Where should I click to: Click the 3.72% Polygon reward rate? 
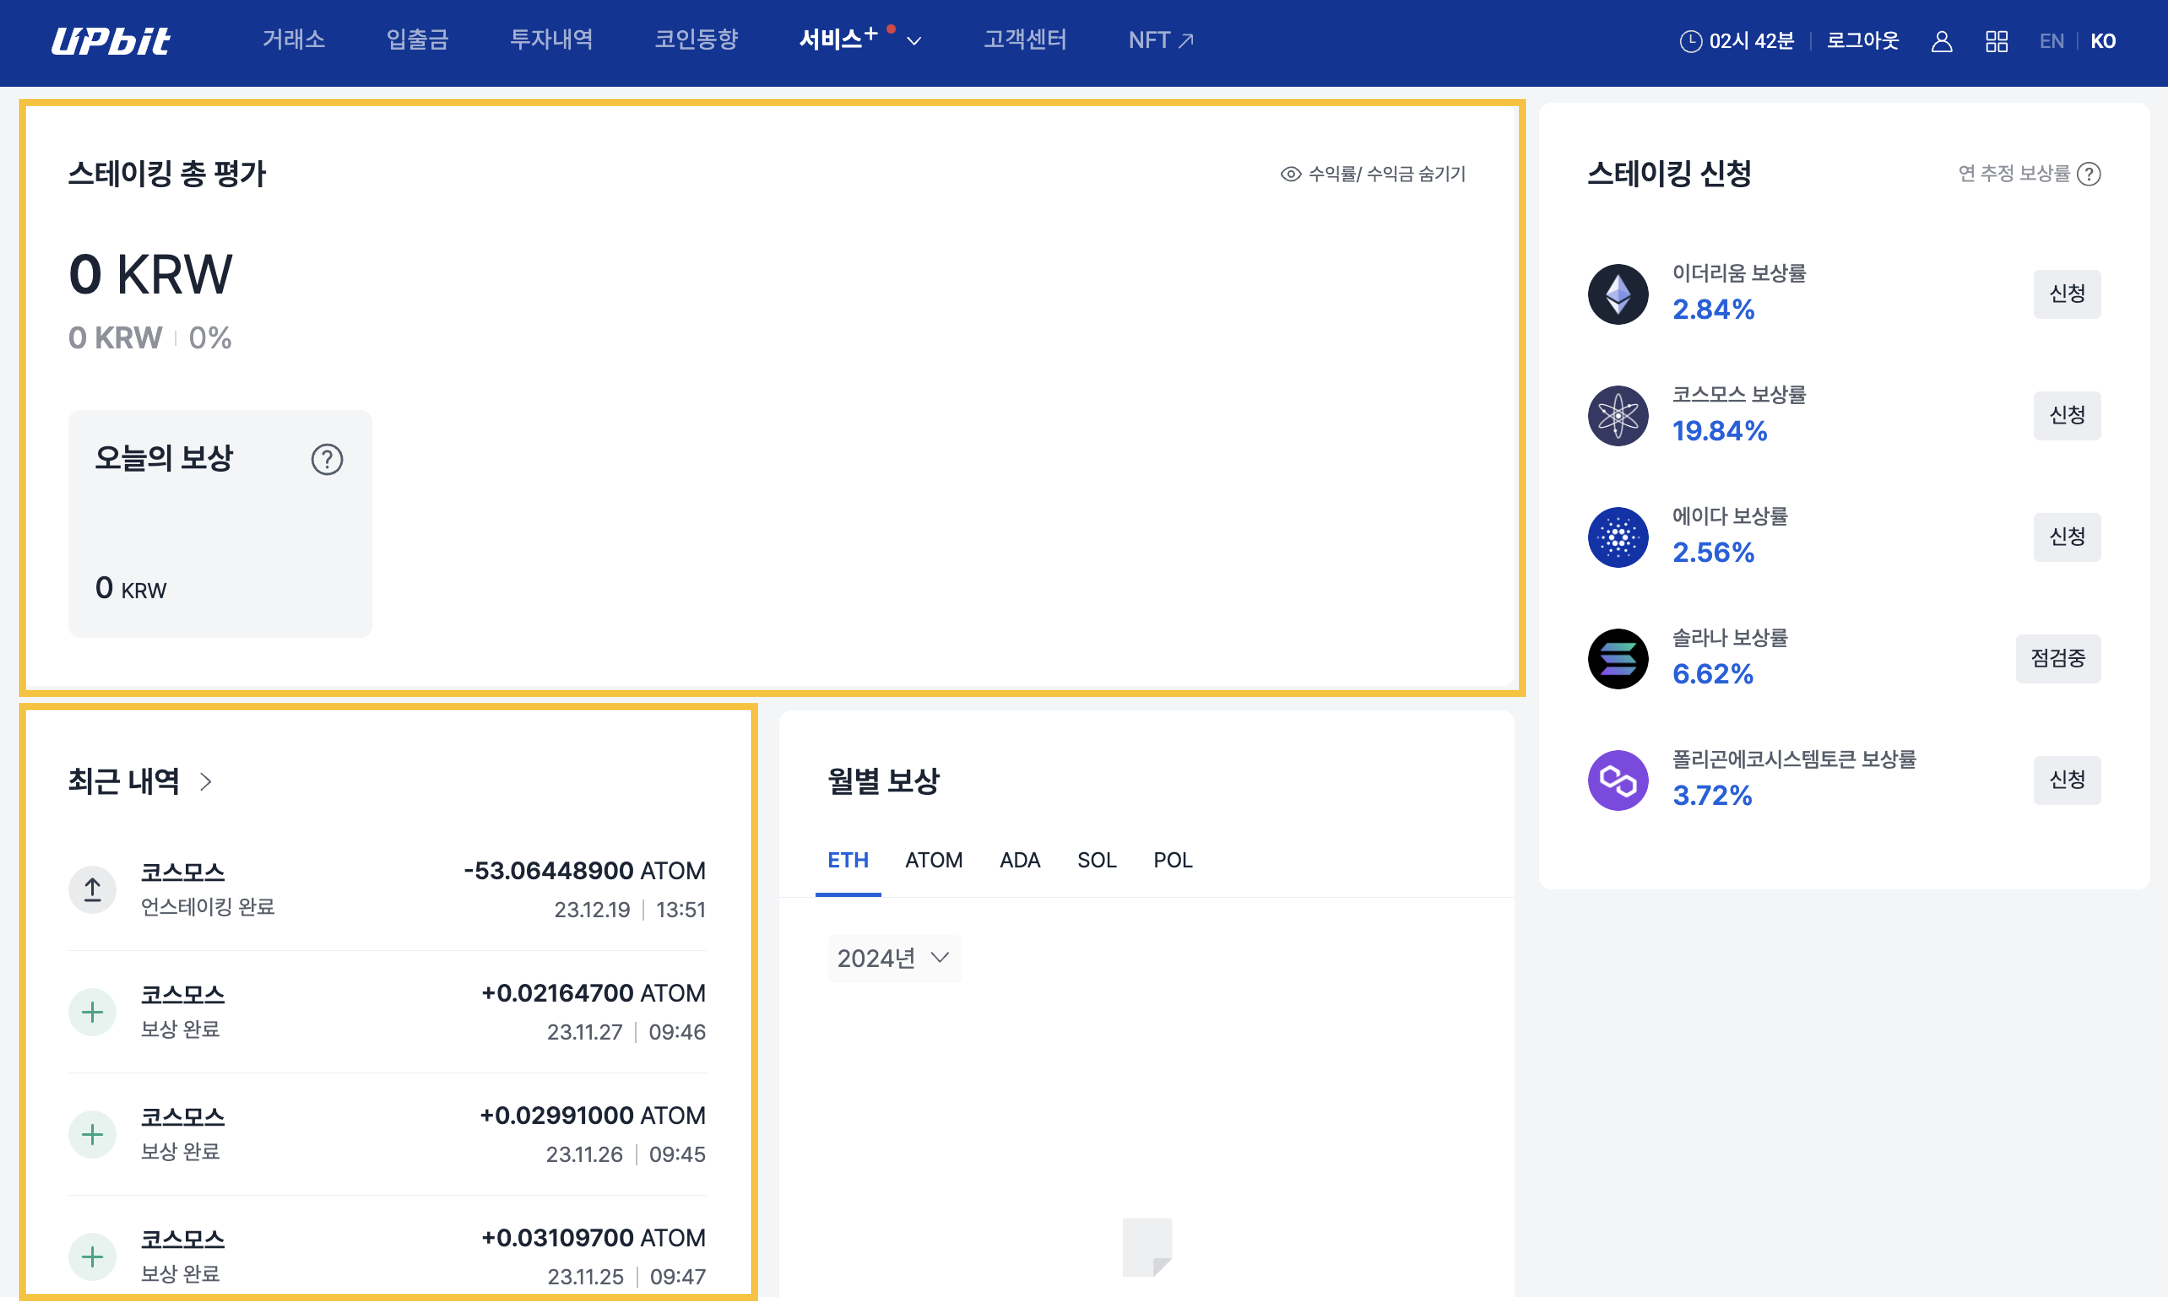(x=1713, y=796)
